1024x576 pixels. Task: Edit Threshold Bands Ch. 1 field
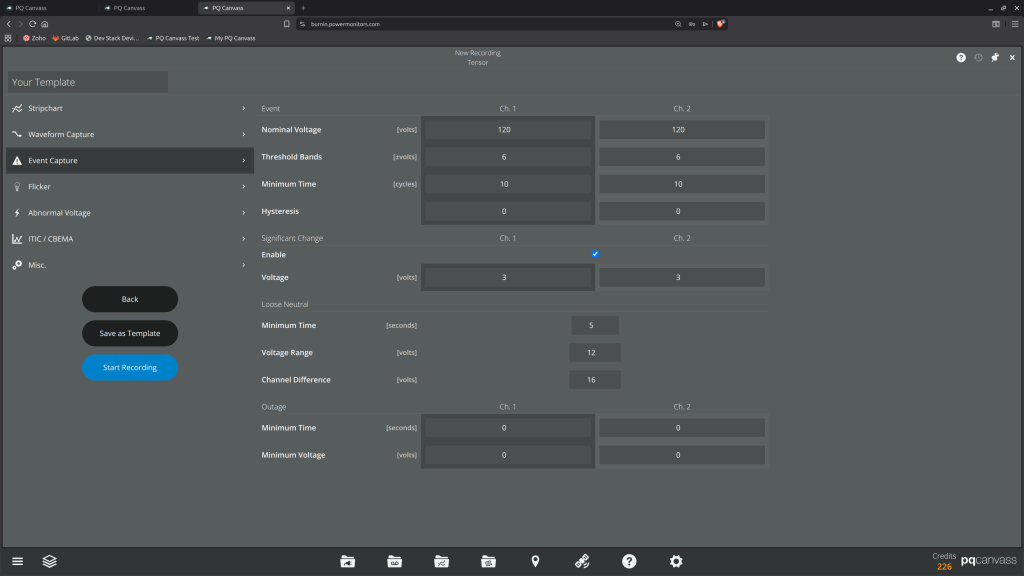(508, 157)
